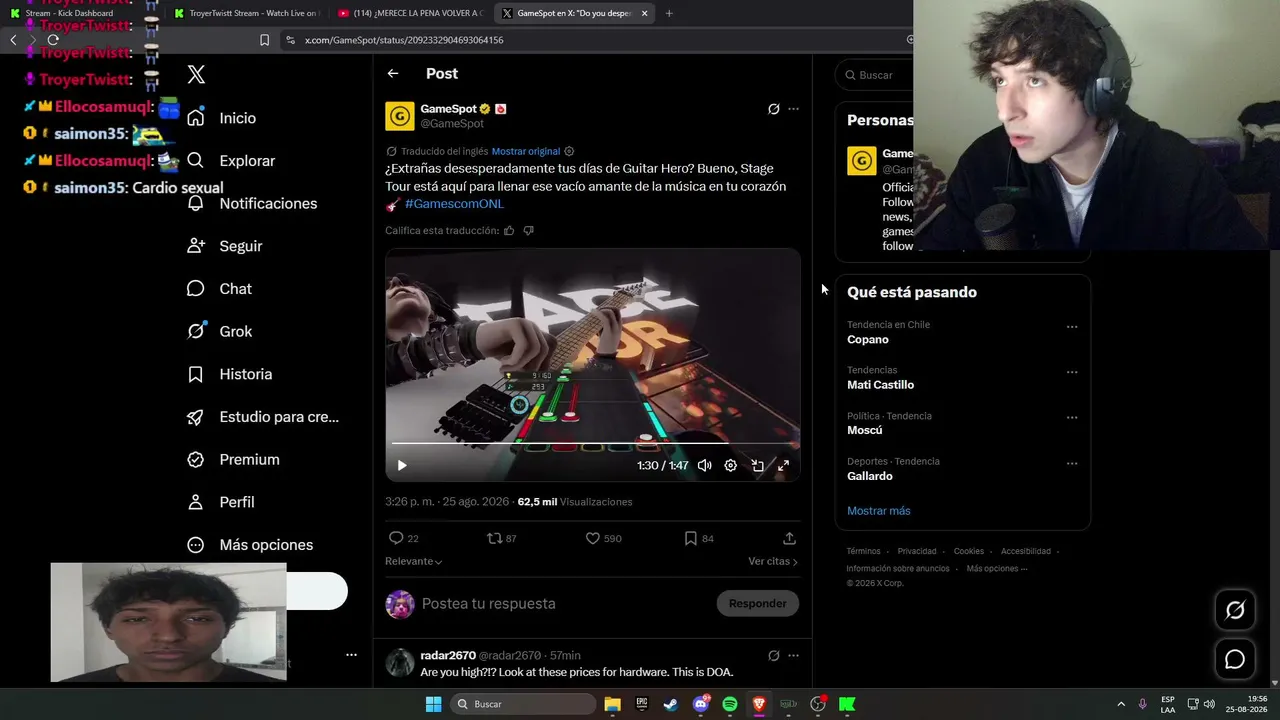Repost the GameSpot post
The image size is (1280, 720).
pos(494,538)
